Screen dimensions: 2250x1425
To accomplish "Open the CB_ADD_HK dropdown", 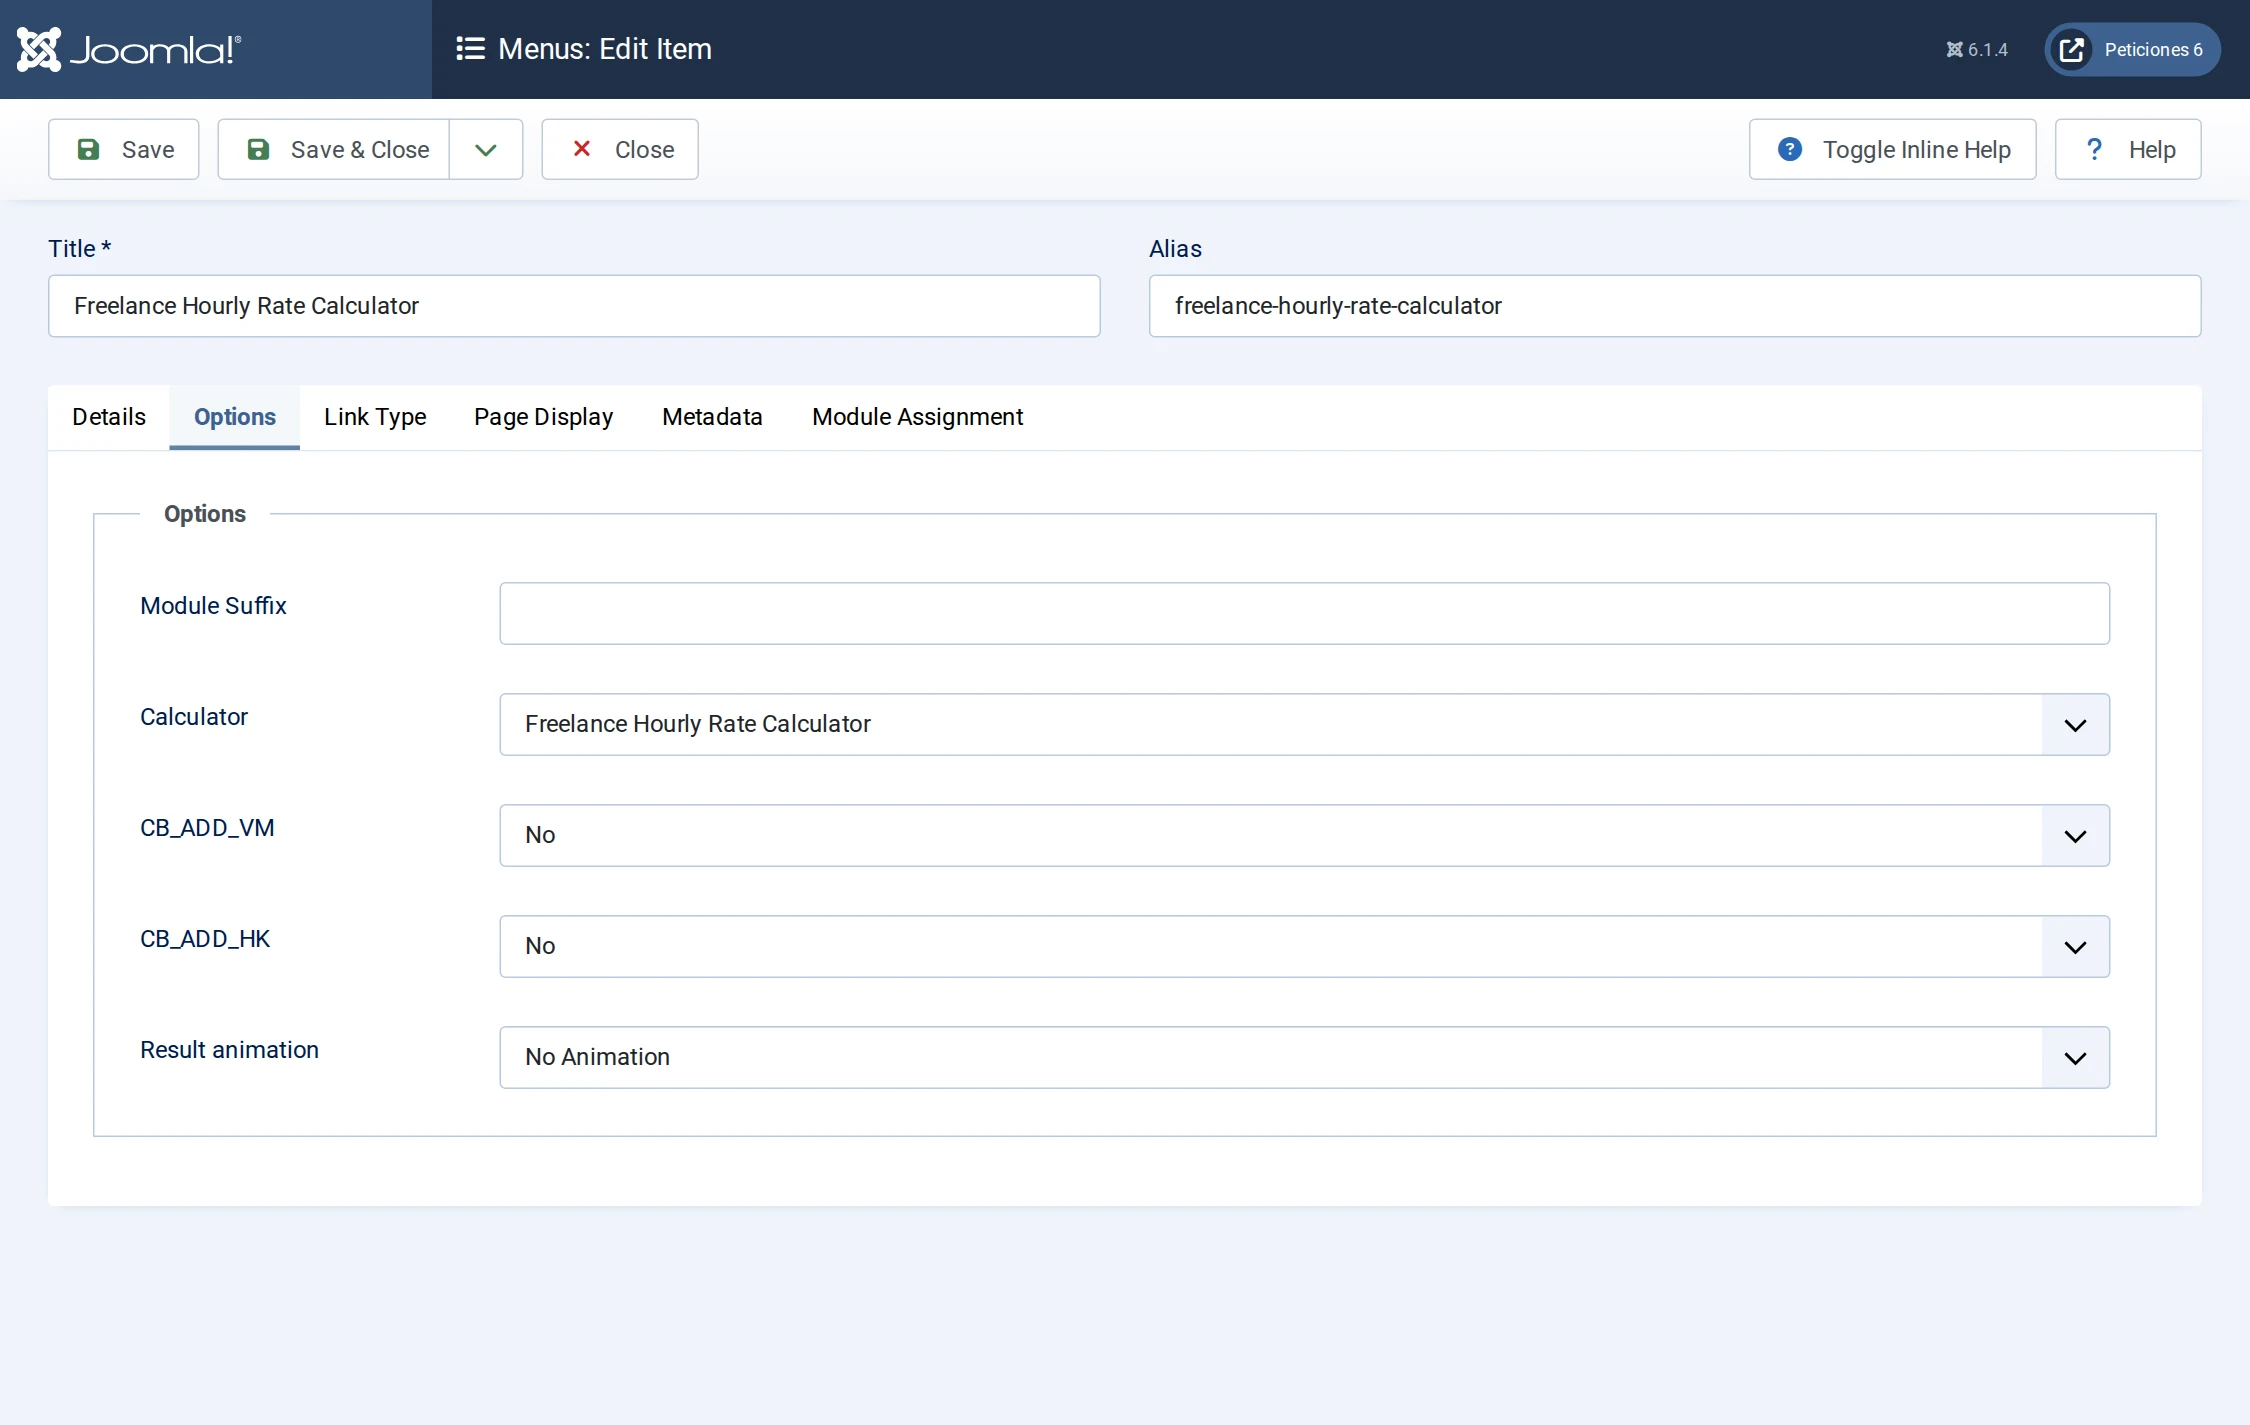I will pyautogui.click(x=1304, y=946).
